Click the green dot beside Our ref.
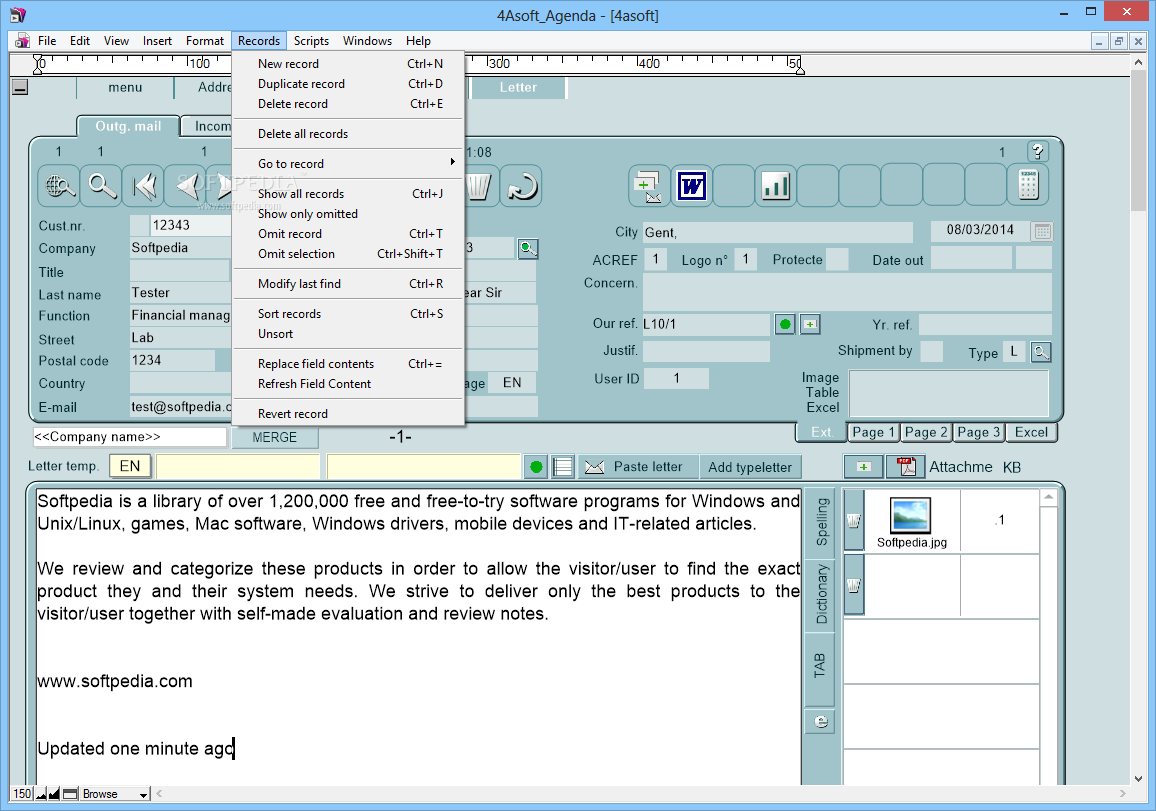Viewport: 1156px width, 811px height. pos(785,324)
